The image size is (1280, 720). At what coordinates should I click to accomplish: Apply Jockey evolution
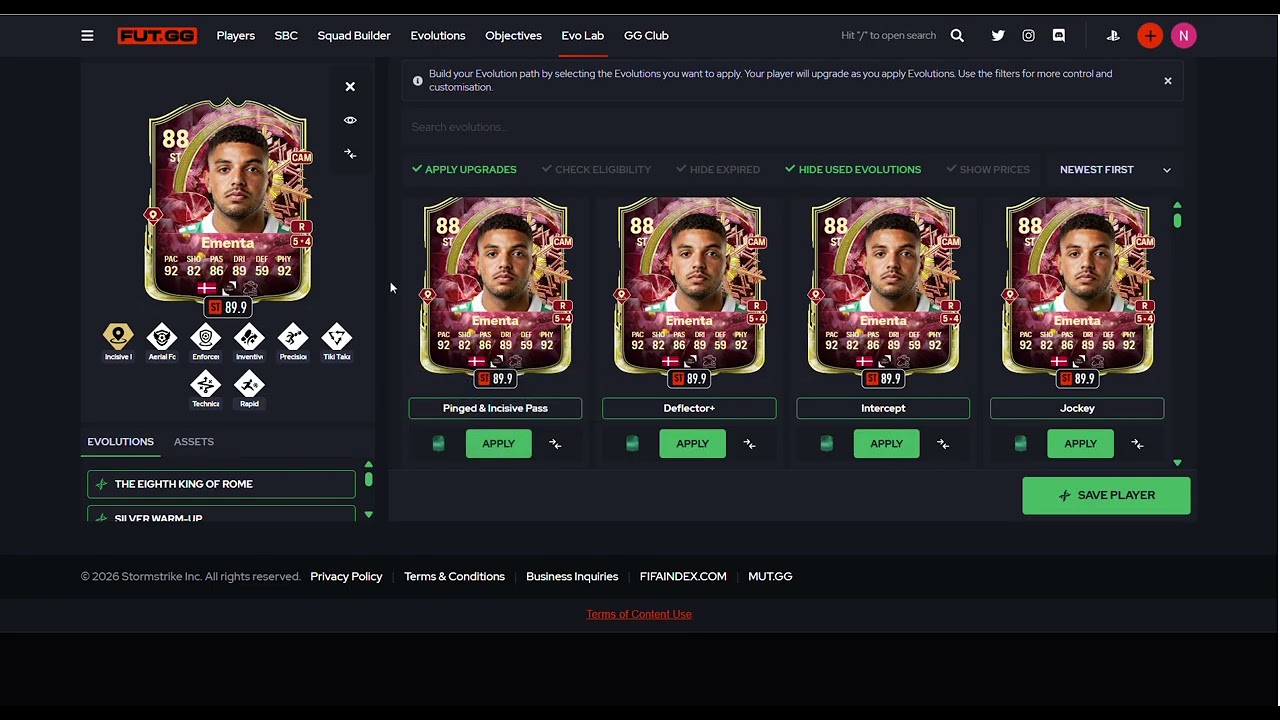tap(1080, 444)
